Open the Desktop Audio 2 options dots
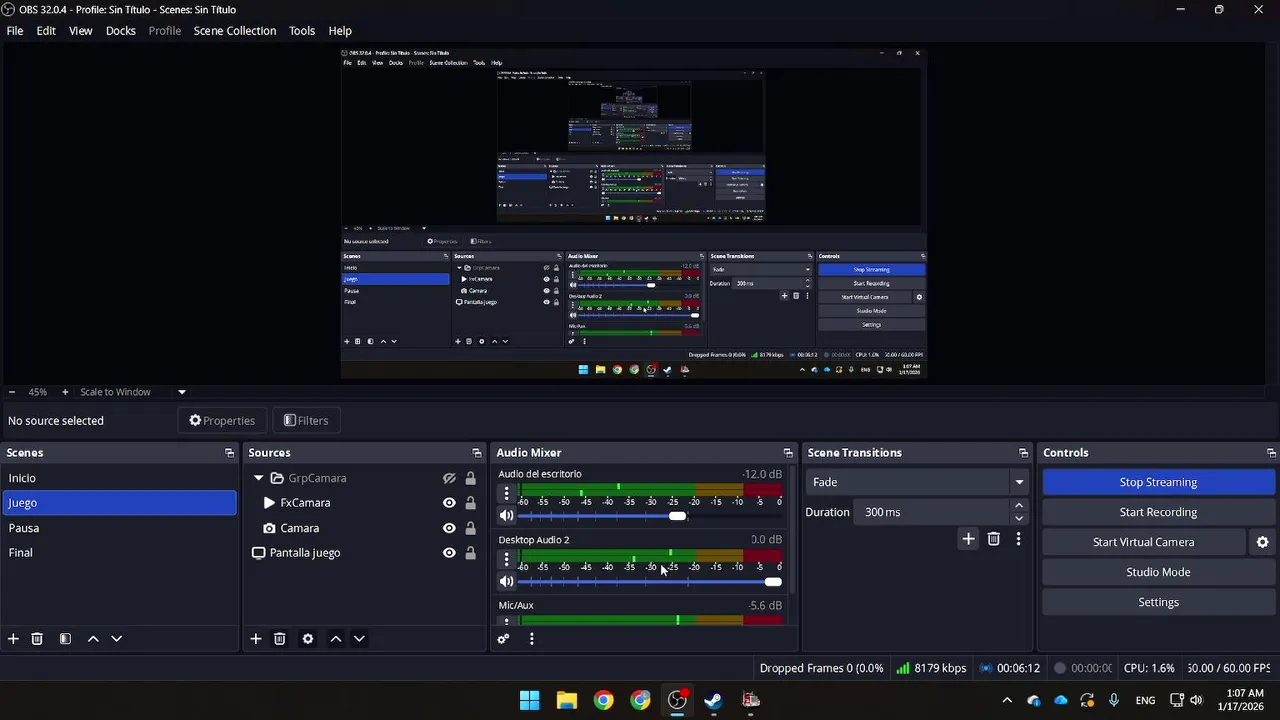 (506, 559)
